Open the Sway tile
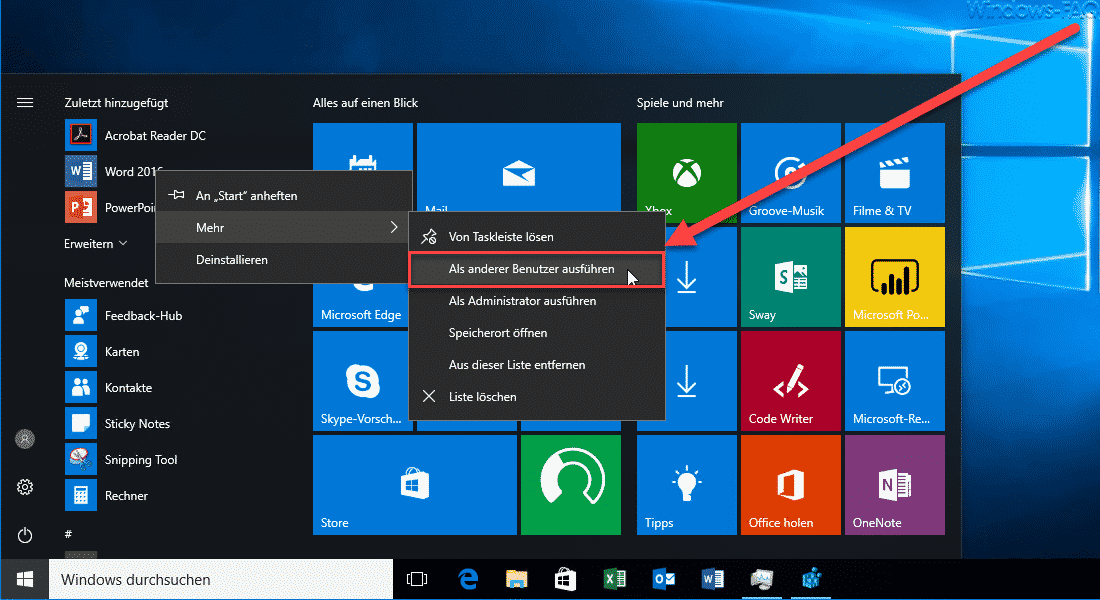Screen dimensions: 1100x600 pos(791,276)
